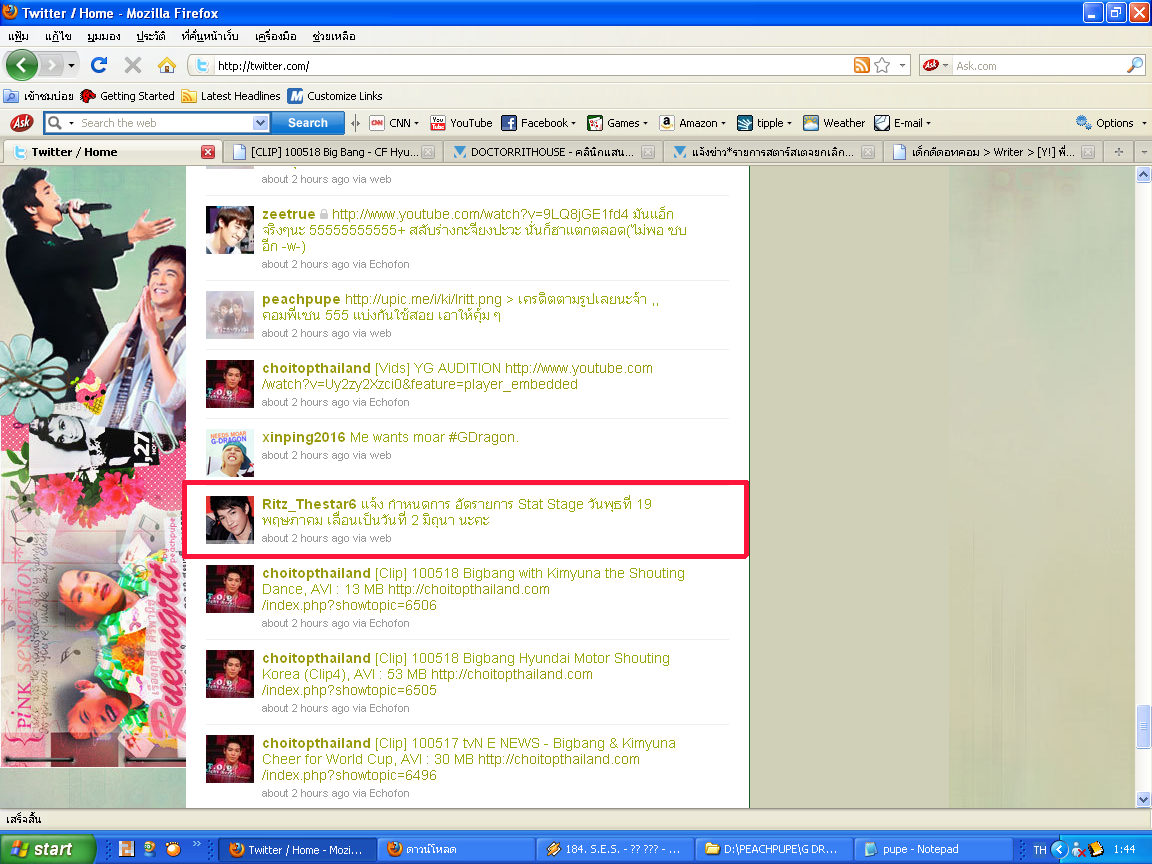Screen dimensions: 1152x864
Task: Click zeetrue's avatar thumbnail
Action: (230, 230)
